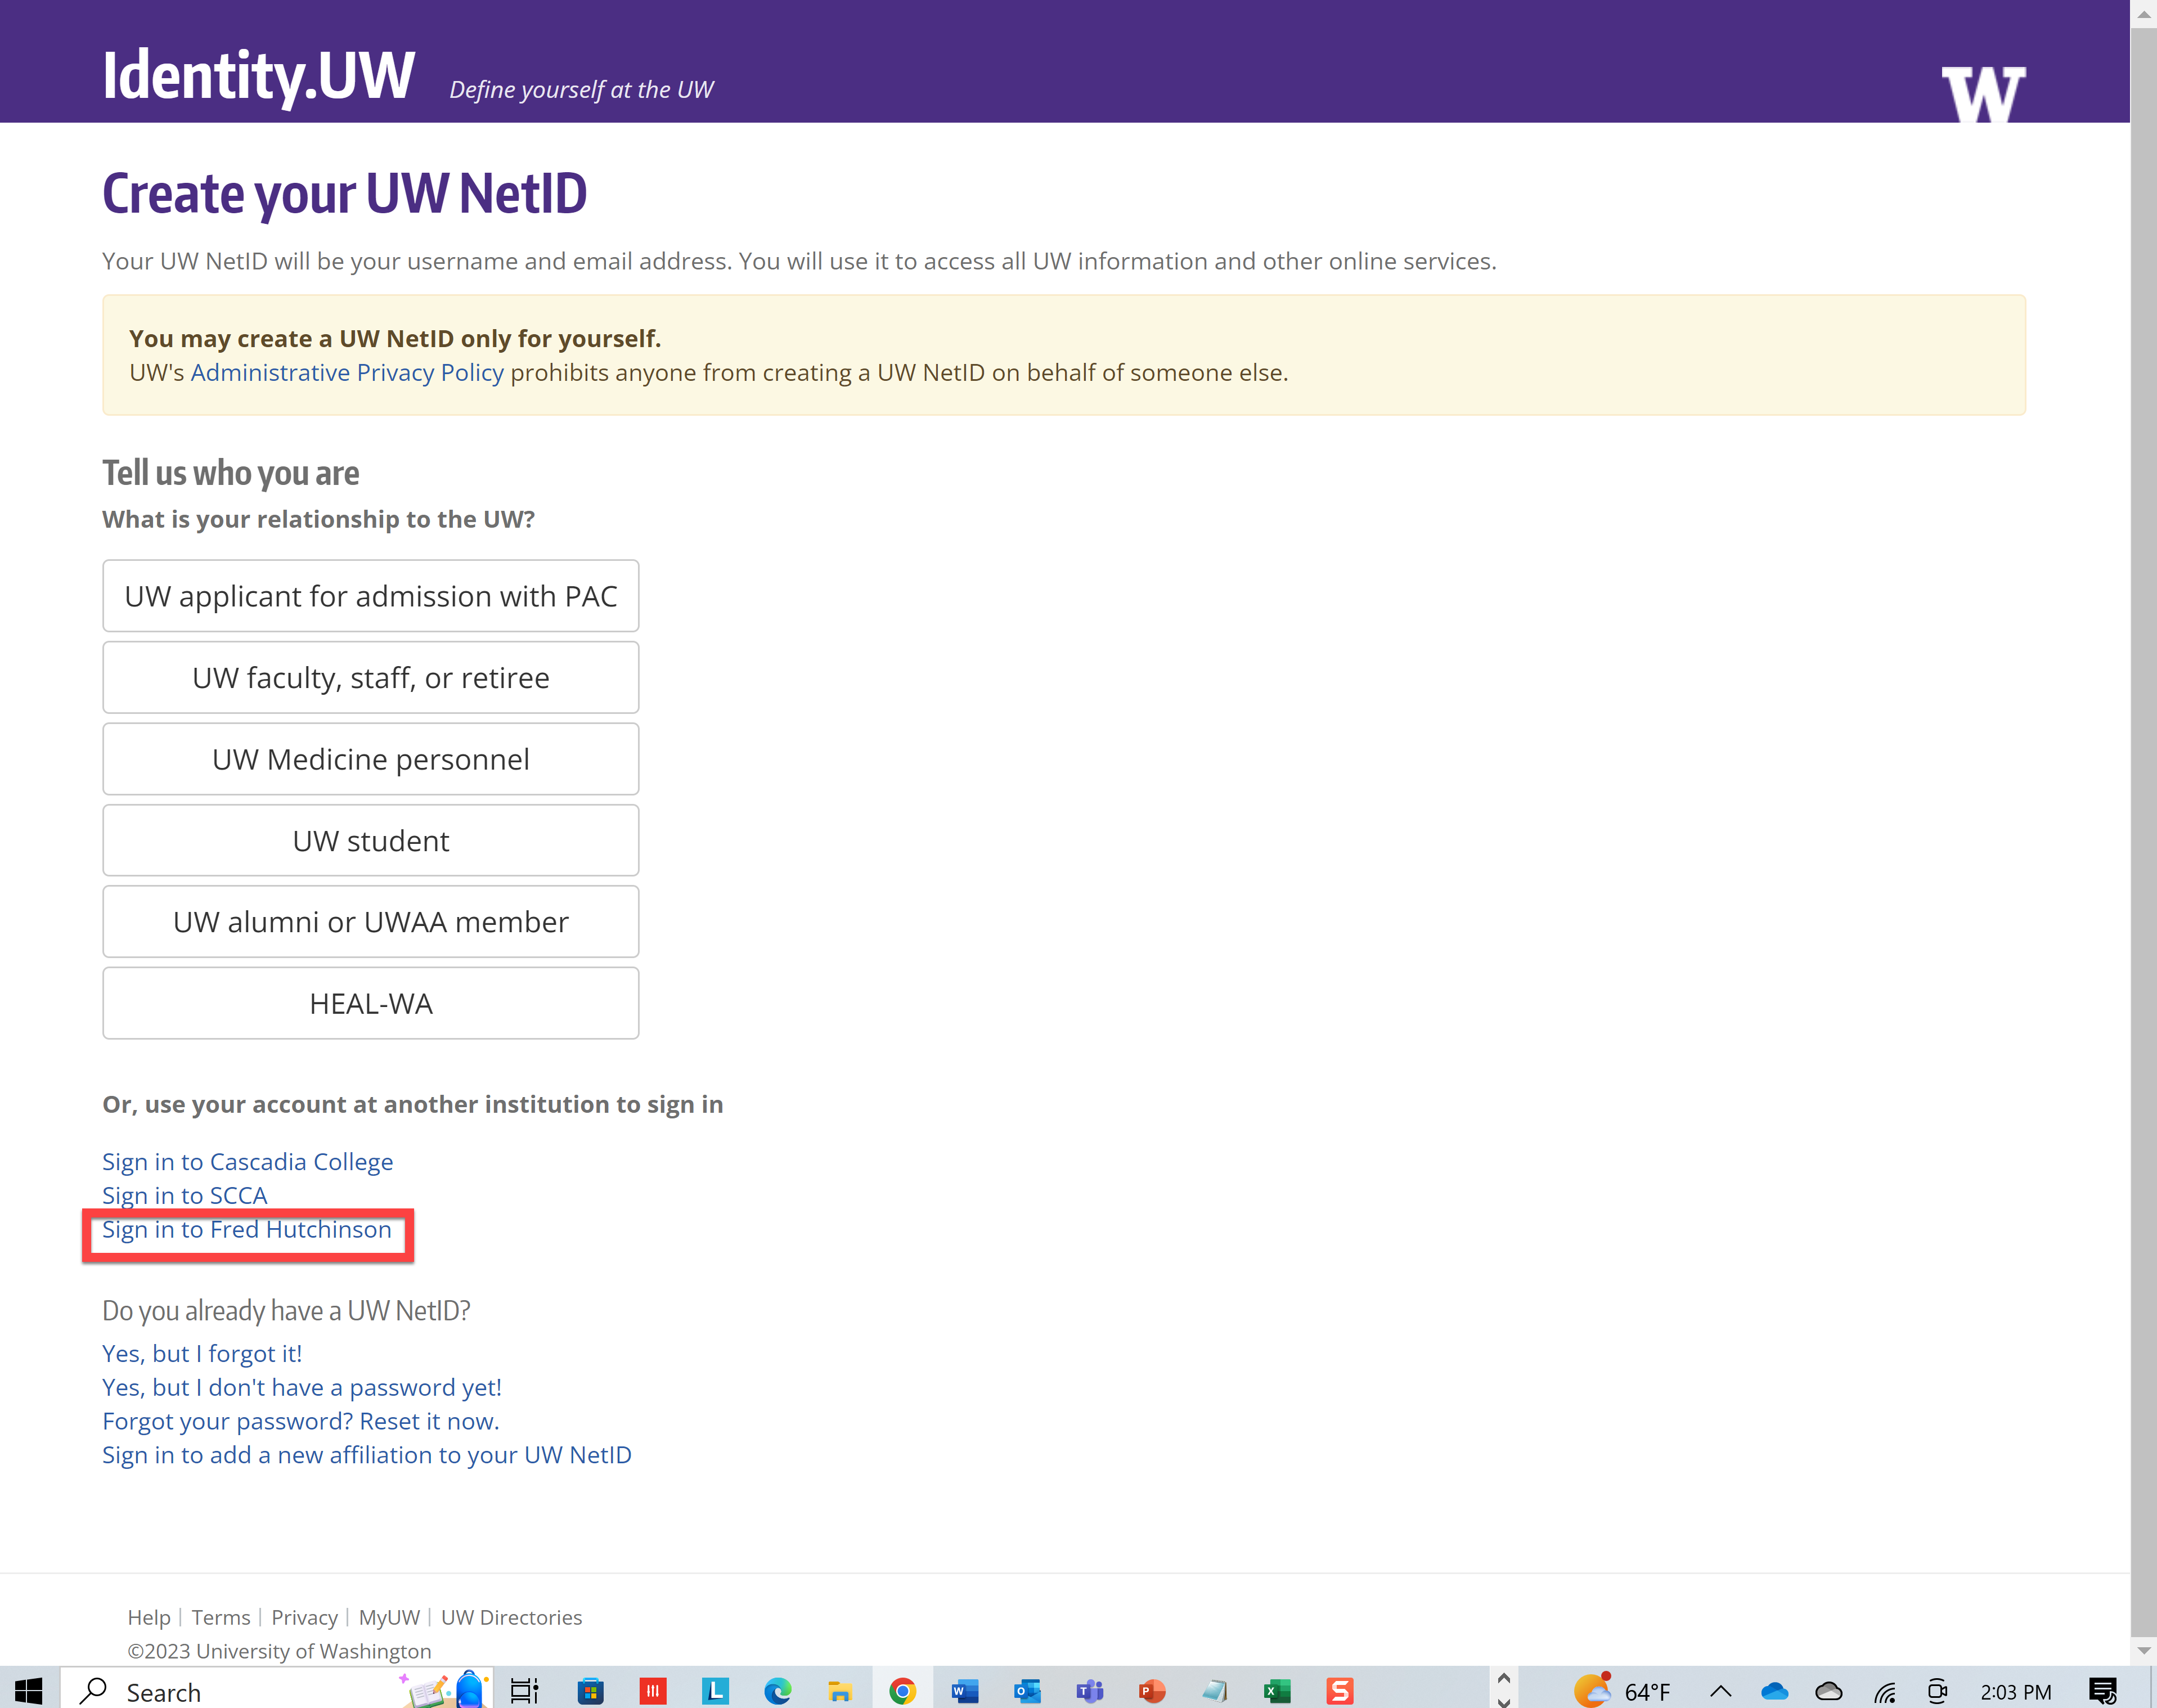The width and height of the screenshot is (2157, 1708).
Task: Click 'Yes, but I forgot it!' link
Action: 201,1354
